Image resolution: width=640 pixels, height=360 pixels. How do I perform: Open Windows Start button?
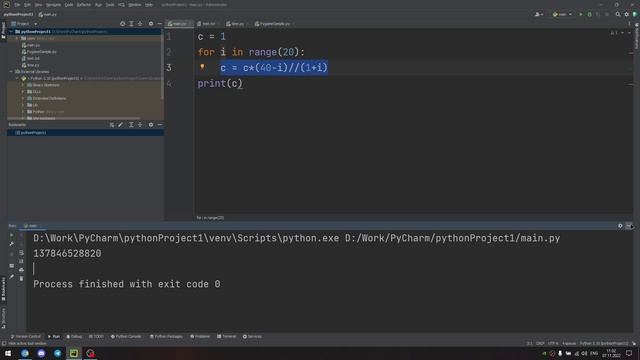click(x=8, y=353)
